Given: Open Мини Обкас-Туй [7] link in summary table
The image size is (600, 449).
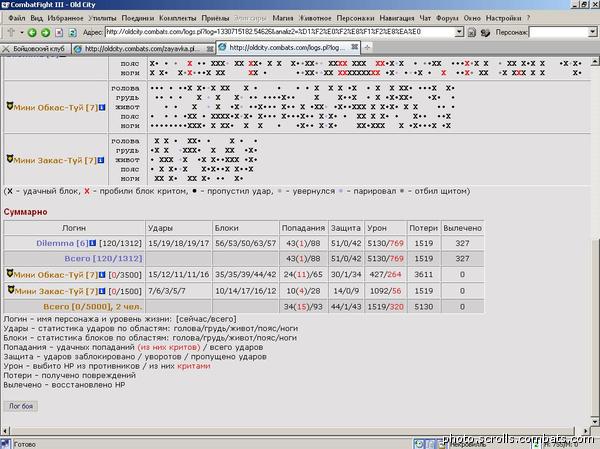Looking at the screenshot, I should 56,275.
